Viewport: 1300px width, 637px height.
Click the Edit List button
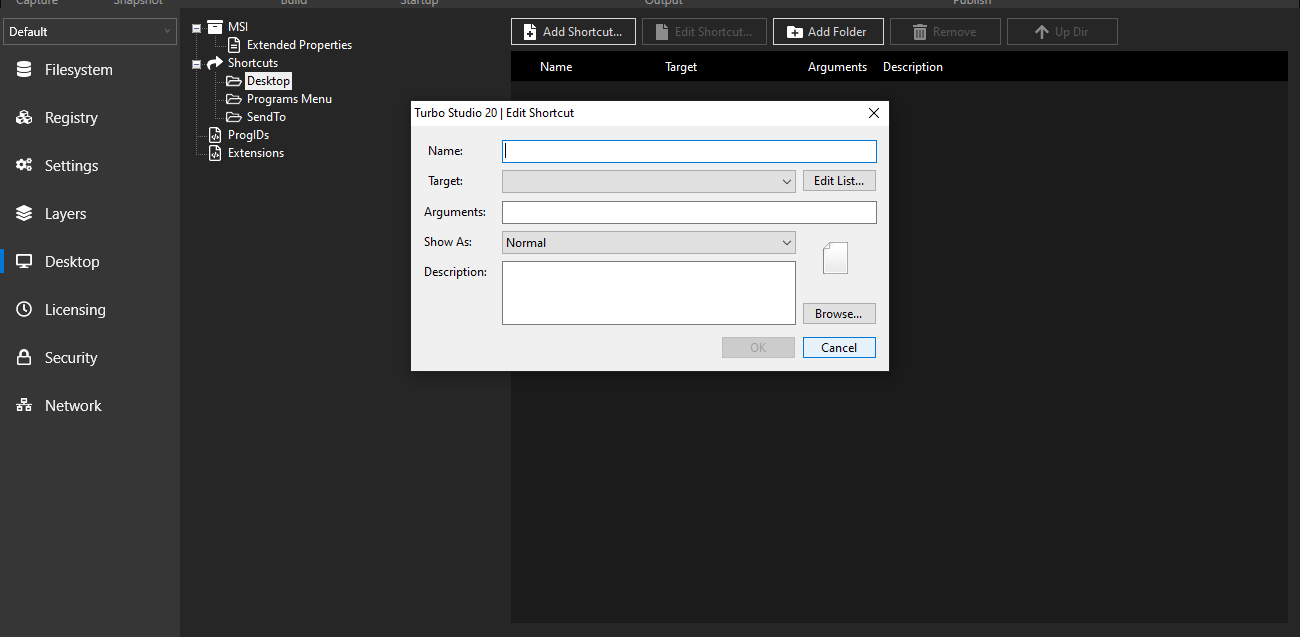tap(838, 180)
